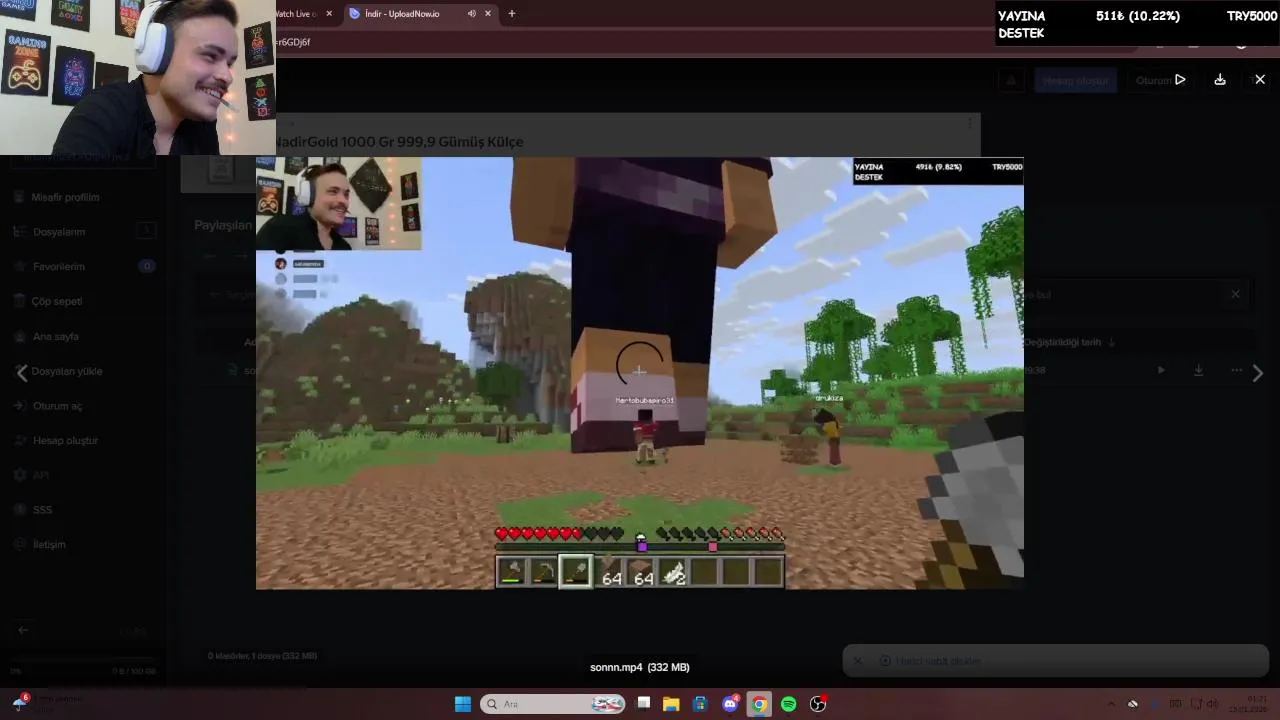This screenshot has width=1280, height=720.
Task: Close the Watch Live tab
Action: [329, 14]
